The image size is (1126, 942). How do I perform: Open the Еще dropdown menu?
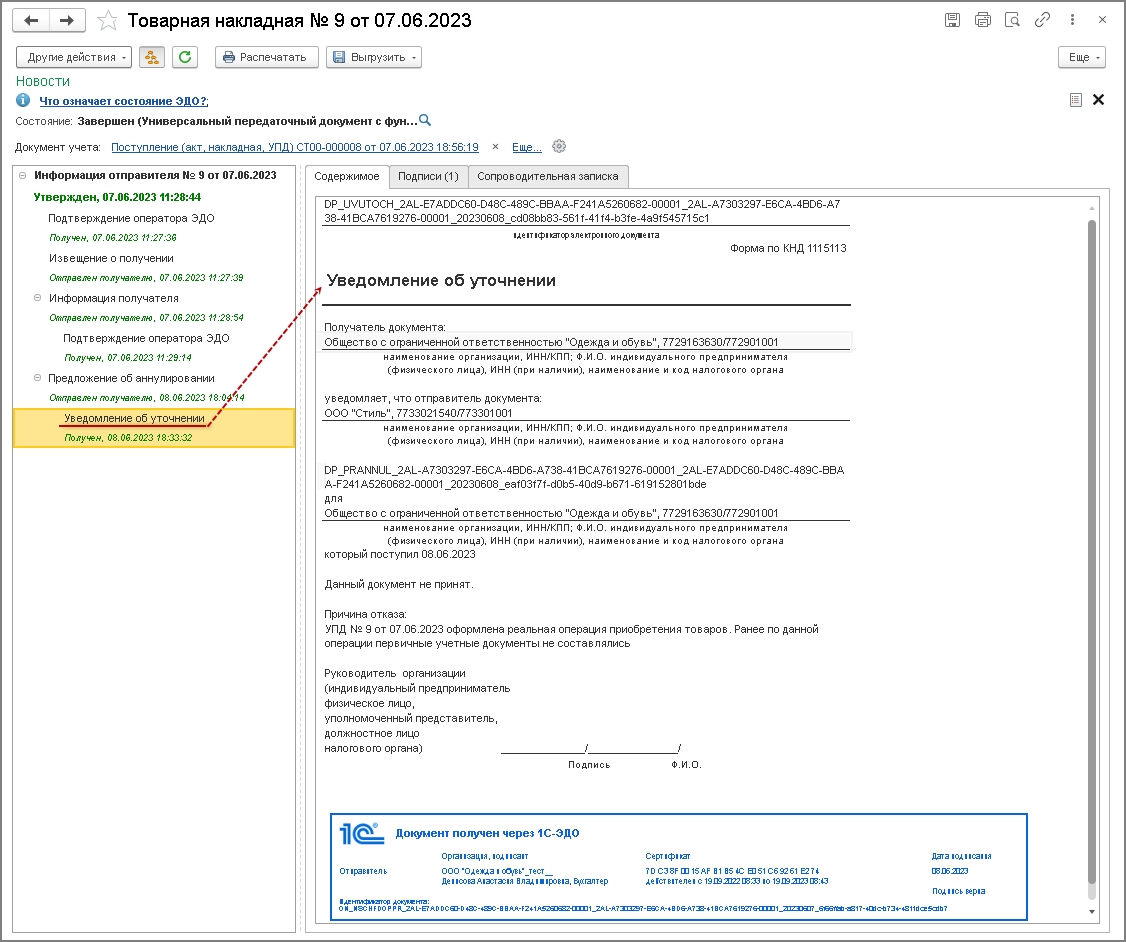point(1081,57)
